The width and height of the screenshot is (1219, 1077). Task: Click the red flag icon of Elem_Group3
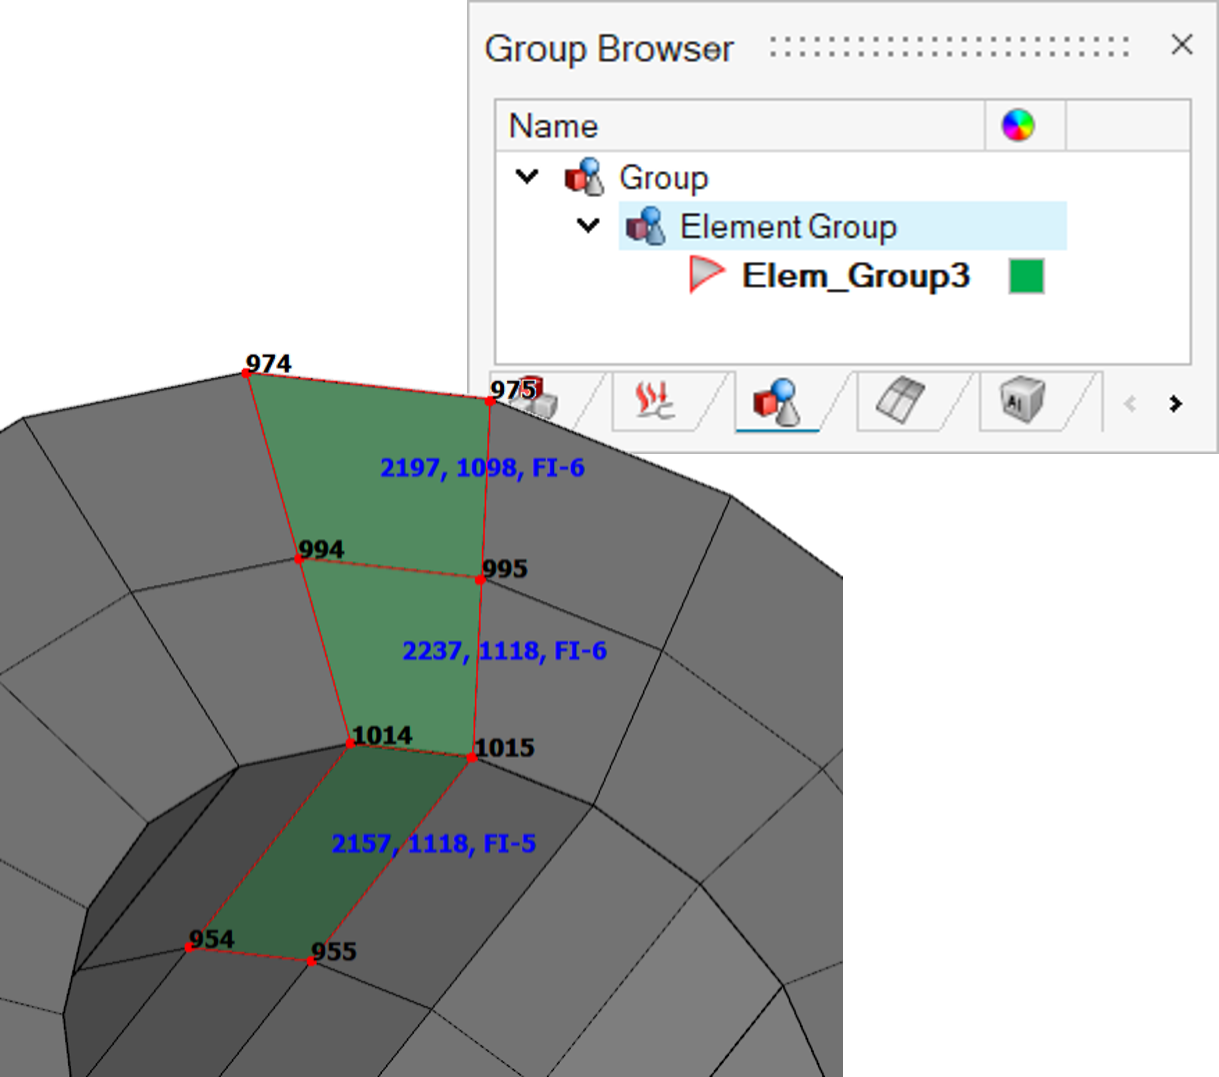pos(706,275)
